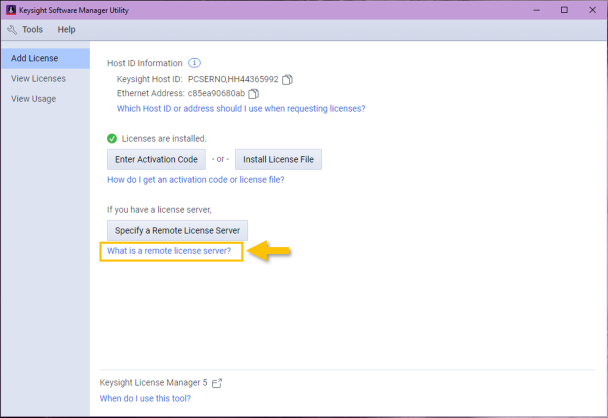Click the Keysight Host ID value text

(233, 79)
